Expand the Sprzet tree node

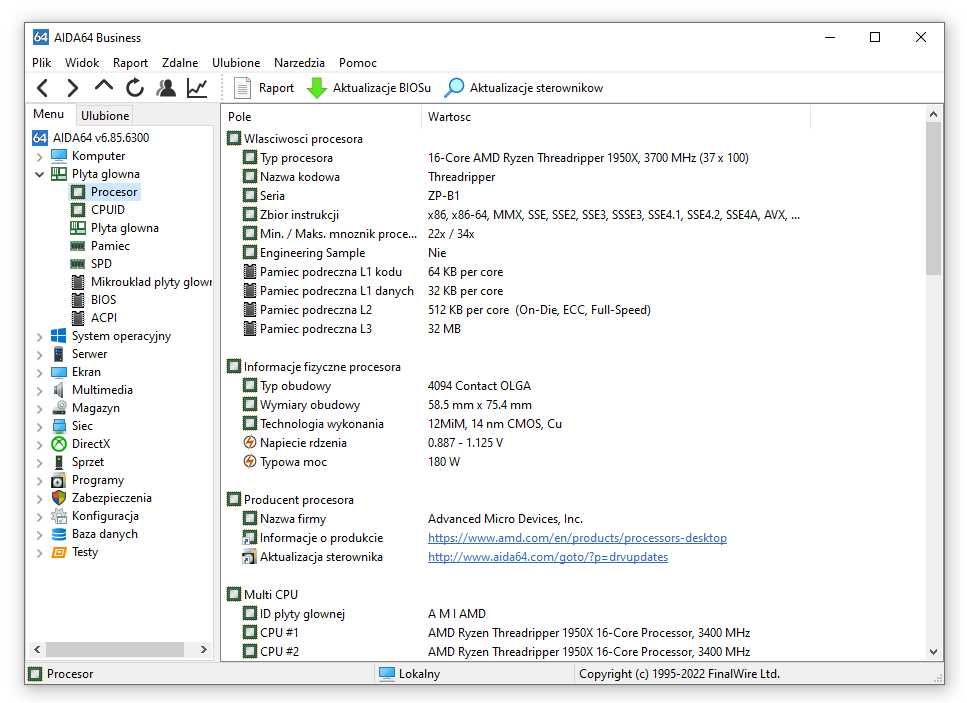point(39,462)
